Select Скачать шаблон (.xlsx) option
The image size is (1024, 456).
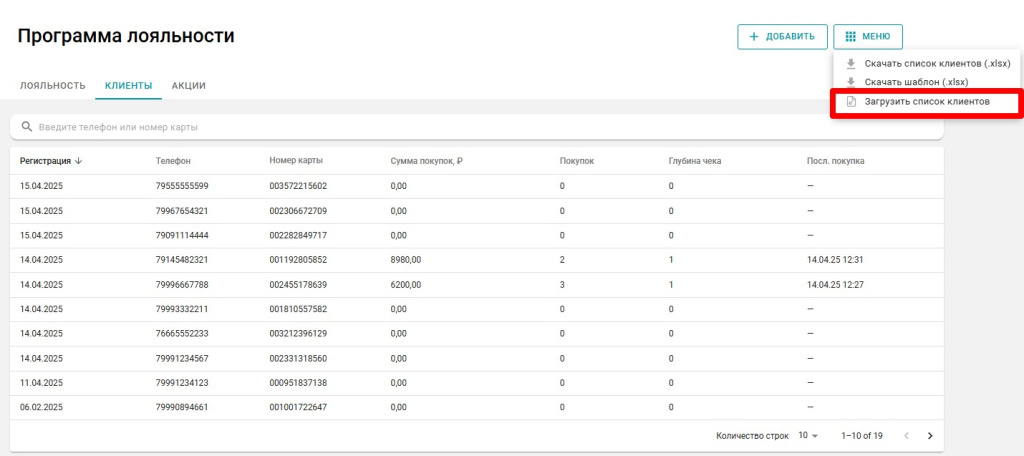point(916,82)
